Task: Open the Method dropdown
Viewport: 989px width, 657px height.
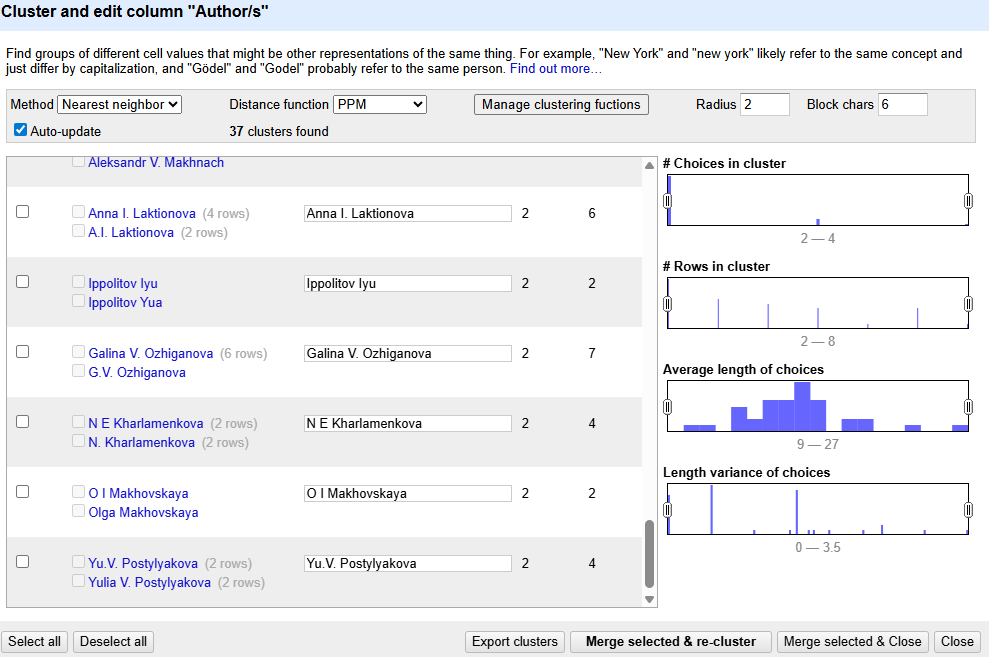Action: [x=119, y=104]
